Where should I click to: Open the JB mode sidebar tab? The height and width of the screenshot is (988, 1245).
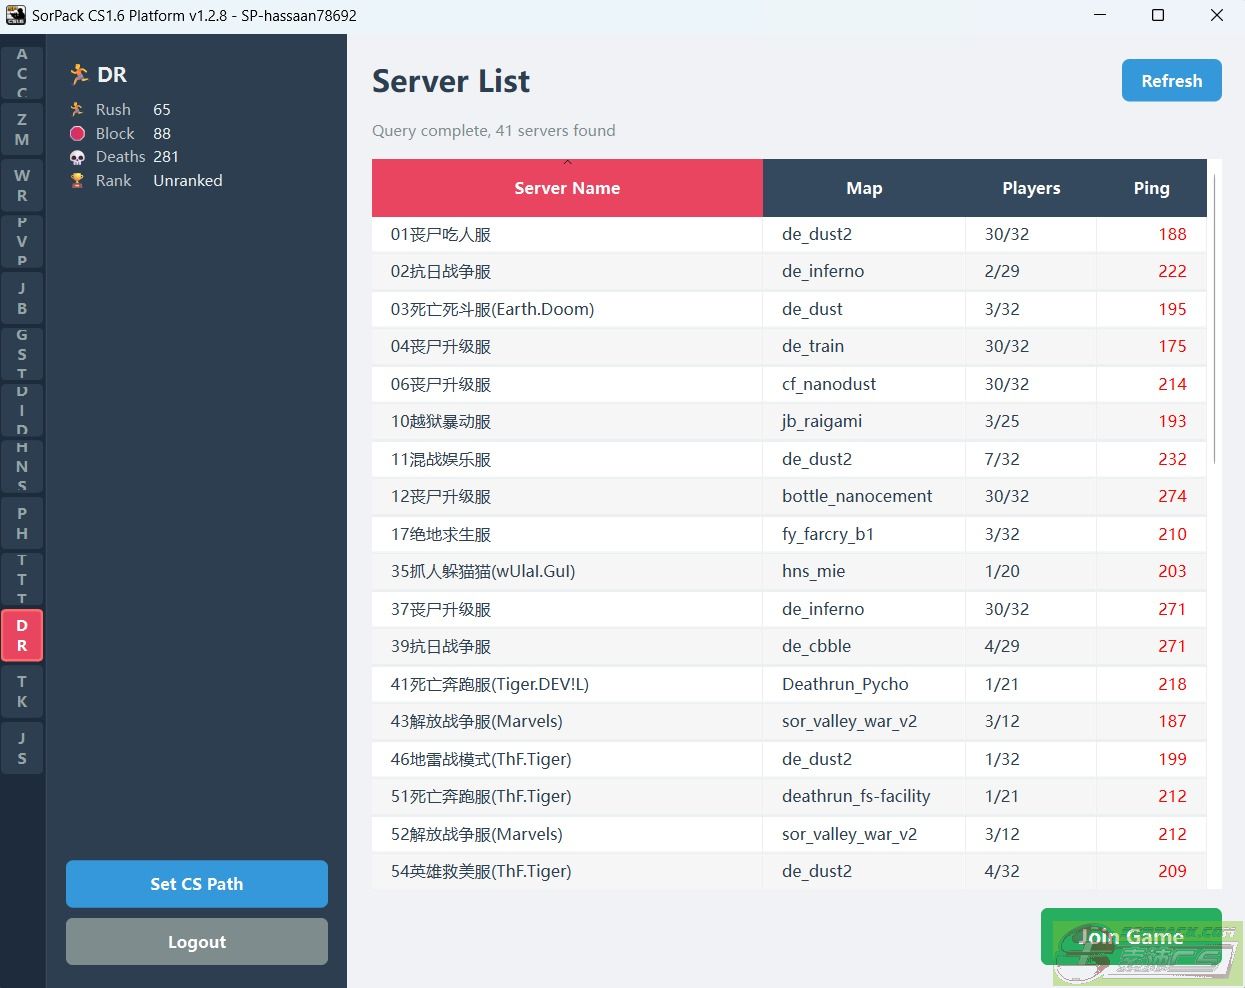pyautogui.click(x=22, y=298)
